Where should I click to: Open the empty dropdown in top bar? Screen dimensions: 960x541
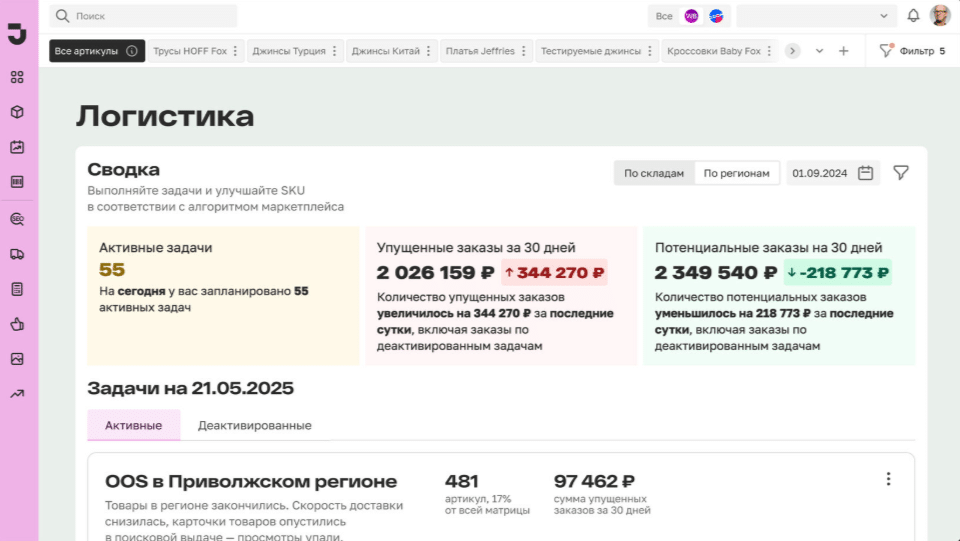coord(817,16)
